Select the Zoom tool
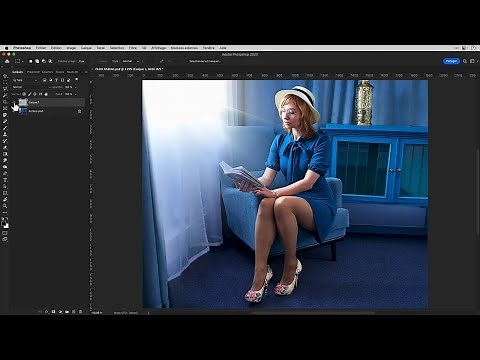The image size is (480, 360). pyautogui.click(x=5, y=206)
